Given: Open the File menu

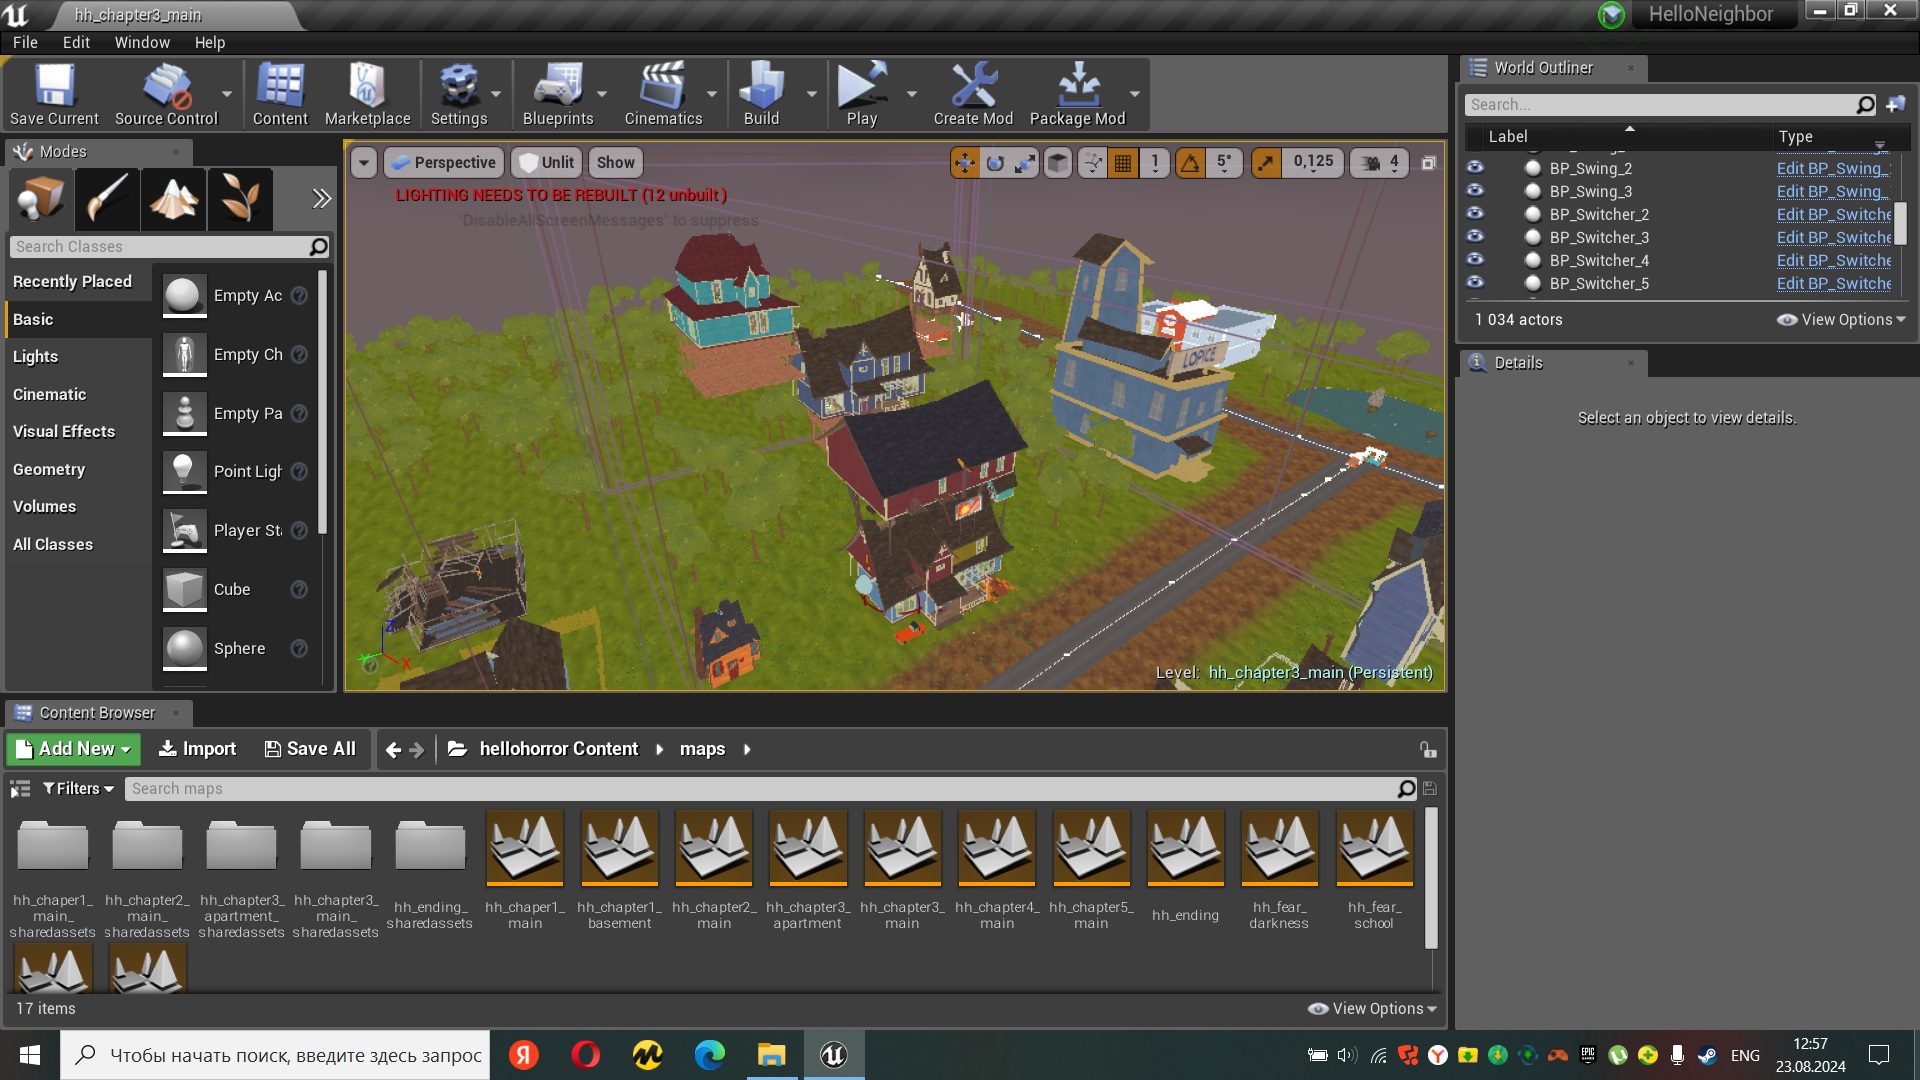Looking at the screenshot, I should (x=25, y=43).
